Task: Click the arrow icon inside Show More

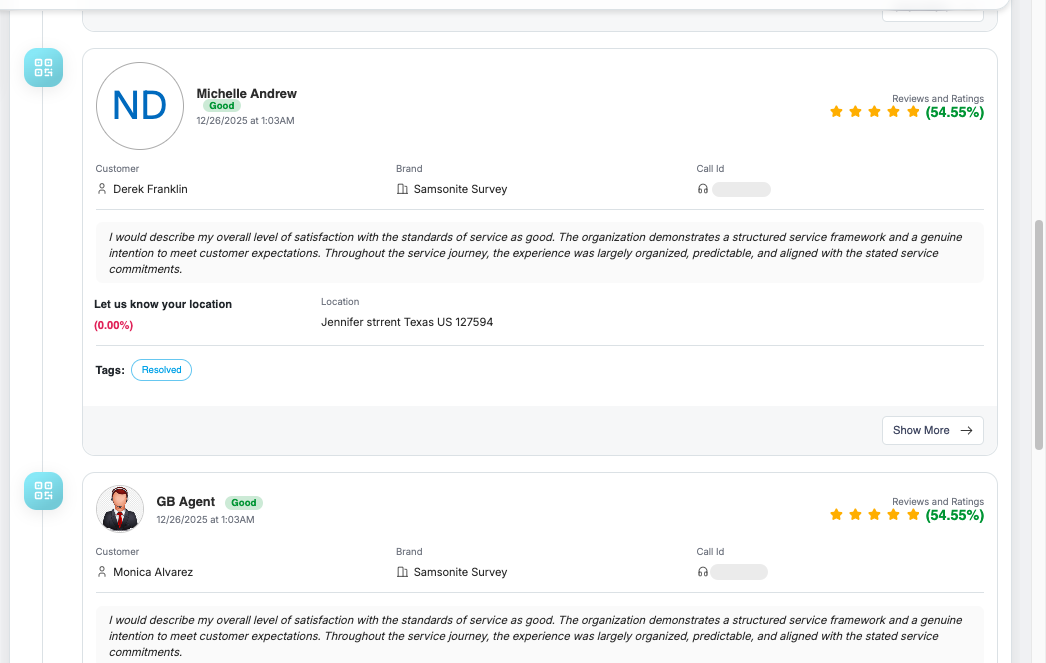Action: click(966, 430)
